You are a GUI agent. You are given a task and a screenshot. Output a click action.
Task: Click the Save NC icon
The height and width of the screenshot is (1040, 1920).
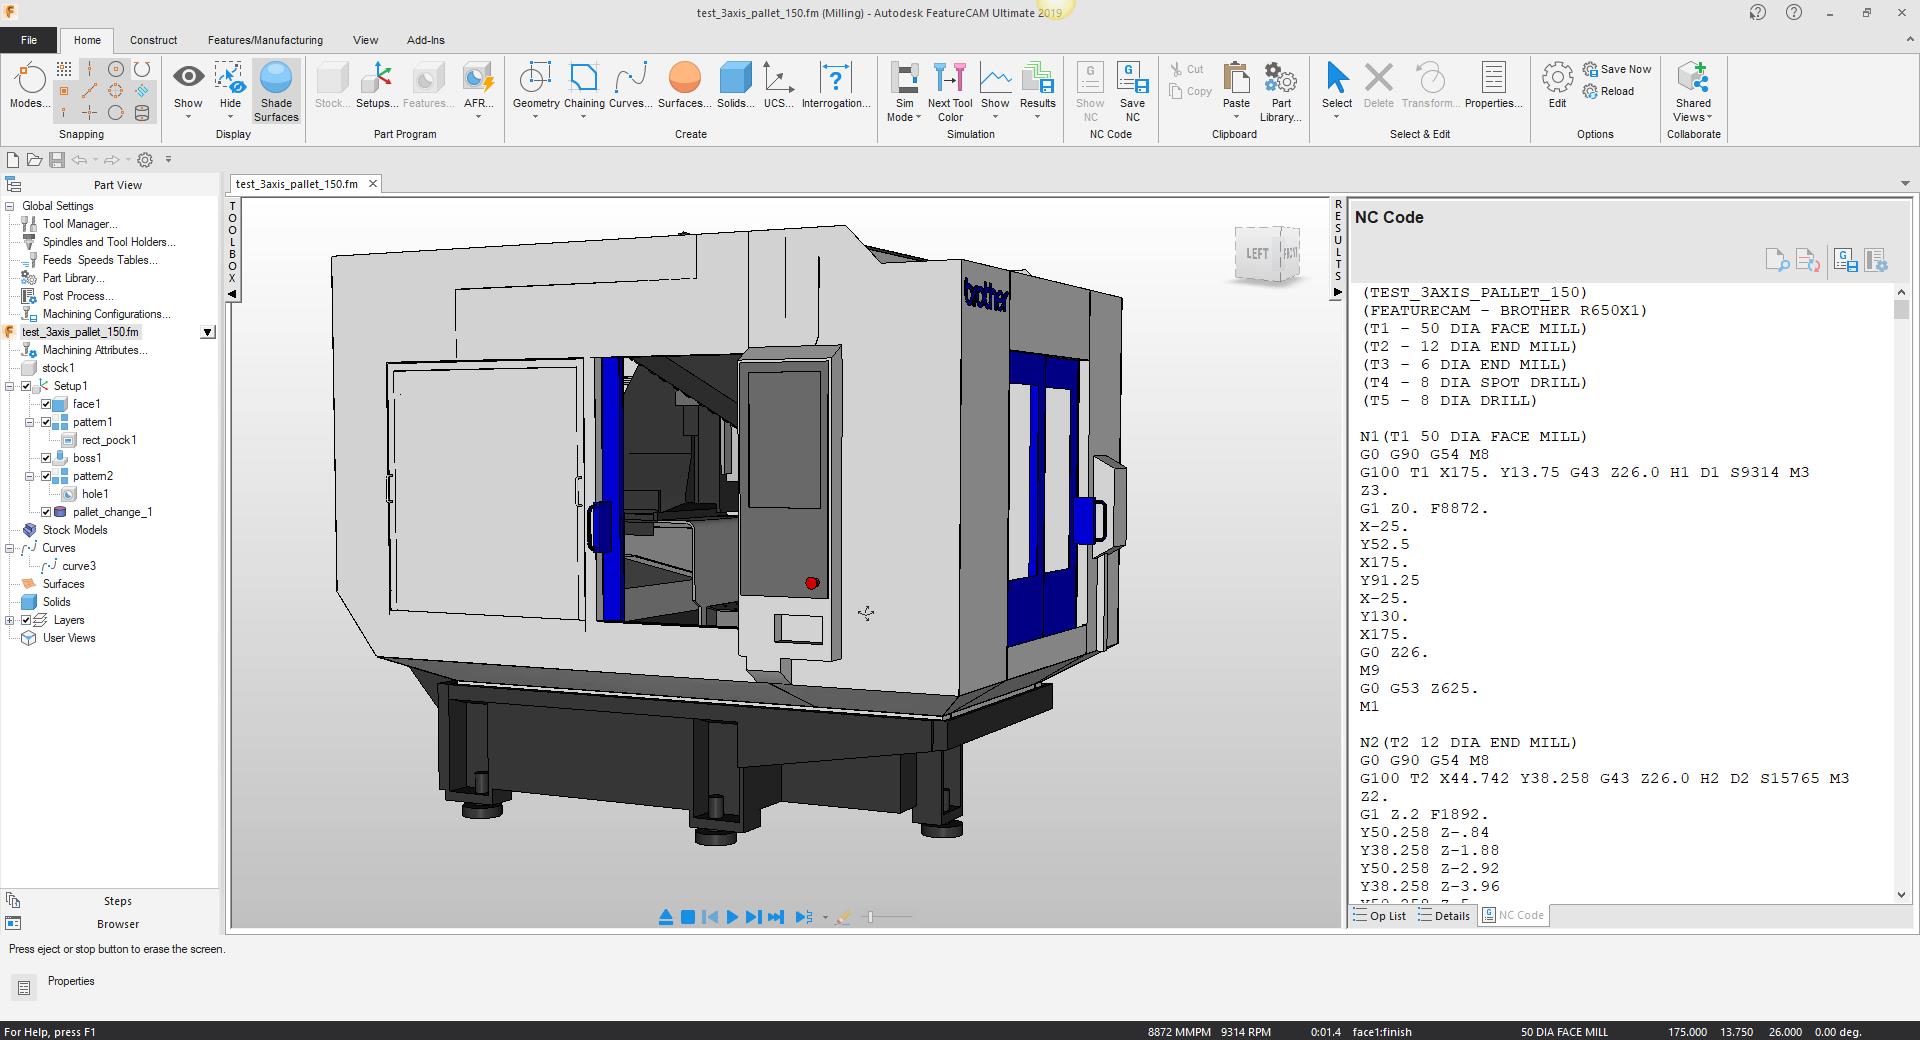(x=1132, y=90)
